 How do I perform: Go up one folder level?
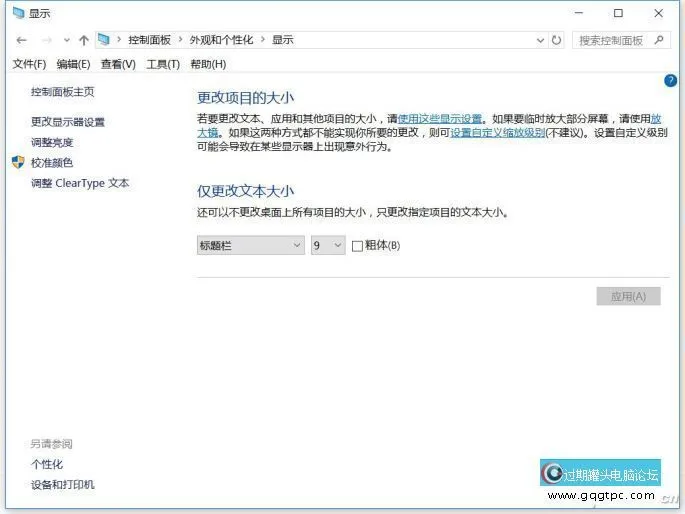click(84, 41)
